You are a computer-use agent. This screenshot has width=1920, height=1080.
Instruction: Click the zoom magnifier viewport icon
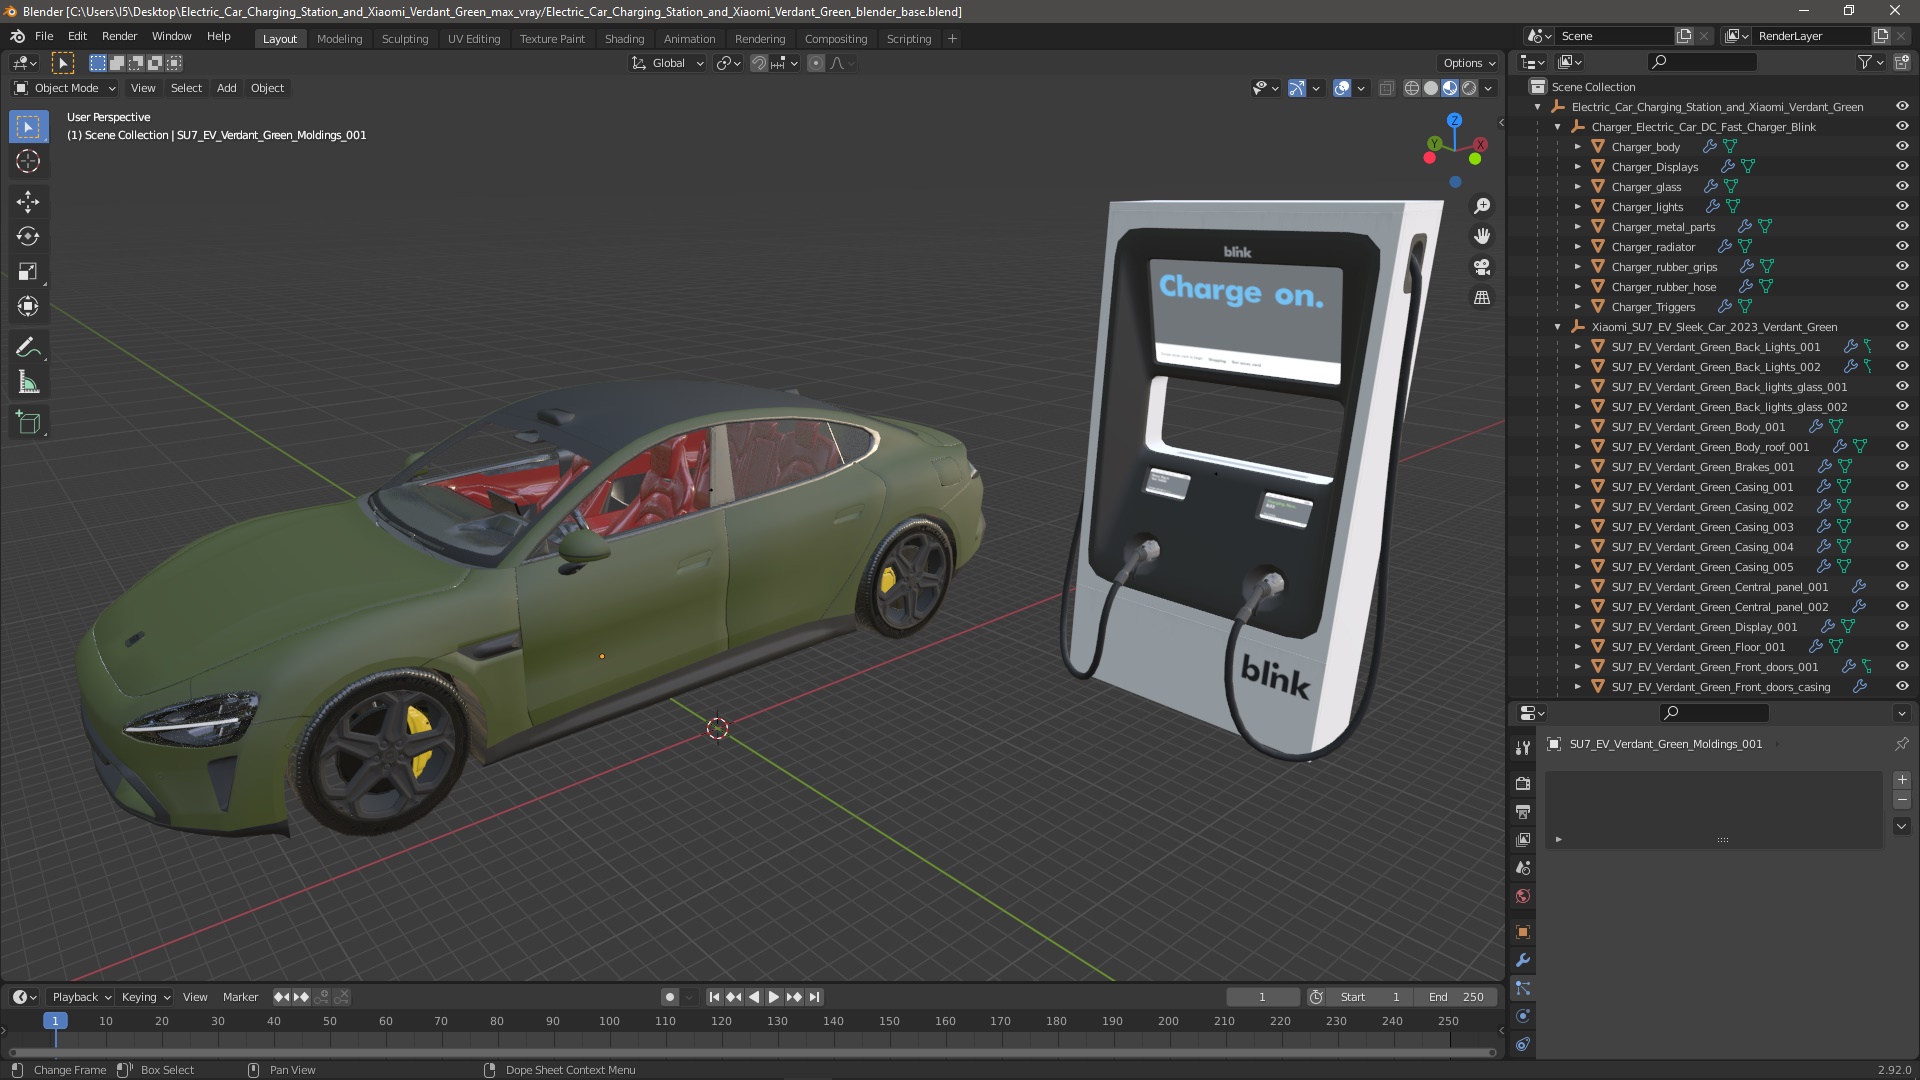[1482, 206]
